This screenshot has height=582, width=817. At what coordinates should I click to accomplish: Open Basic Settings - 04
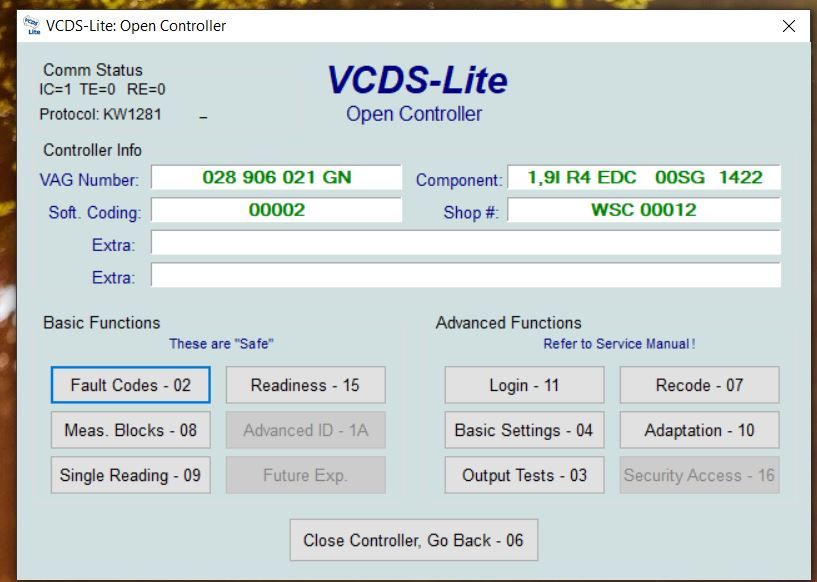coord(524,430)
